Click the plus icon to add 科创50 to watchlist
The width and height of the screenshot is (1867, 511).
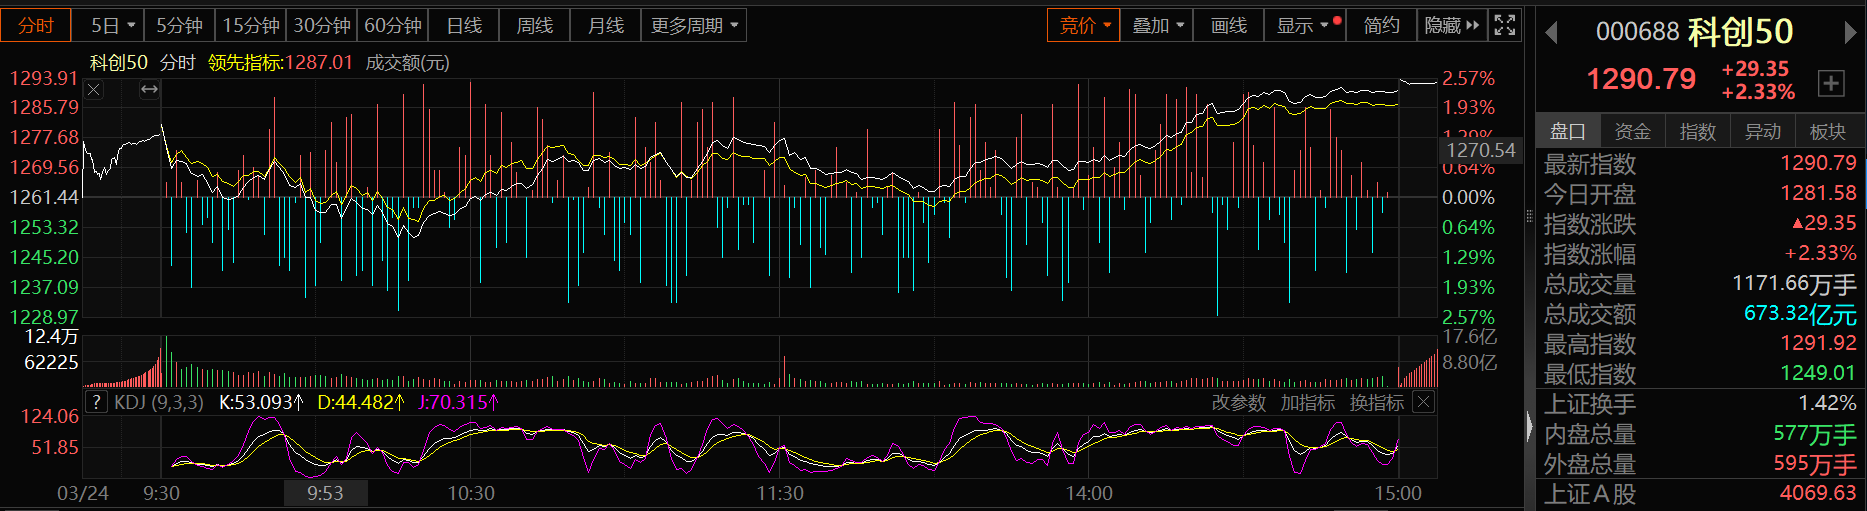1831,83
